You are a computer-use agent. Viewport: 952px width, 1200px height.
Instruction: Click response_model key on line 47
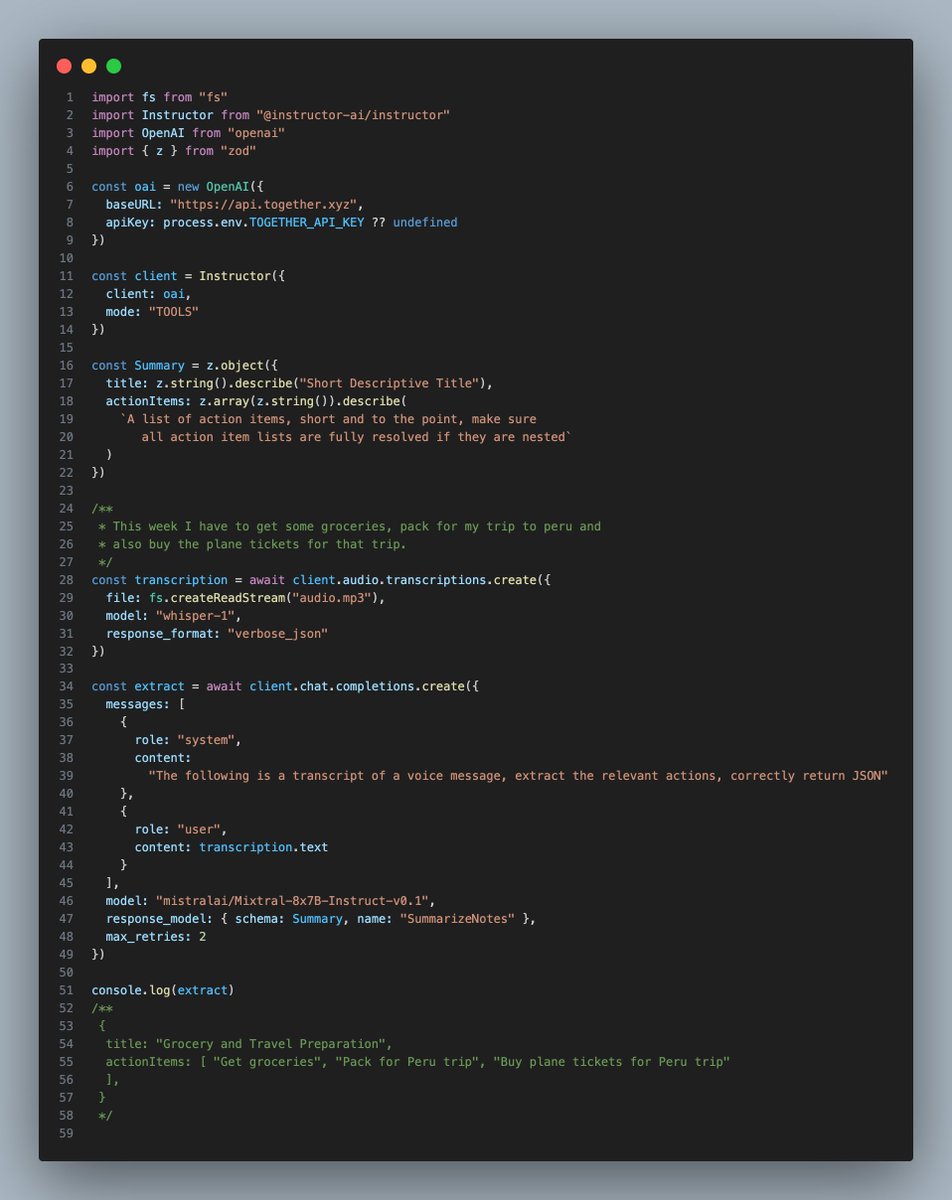point(156,918)
